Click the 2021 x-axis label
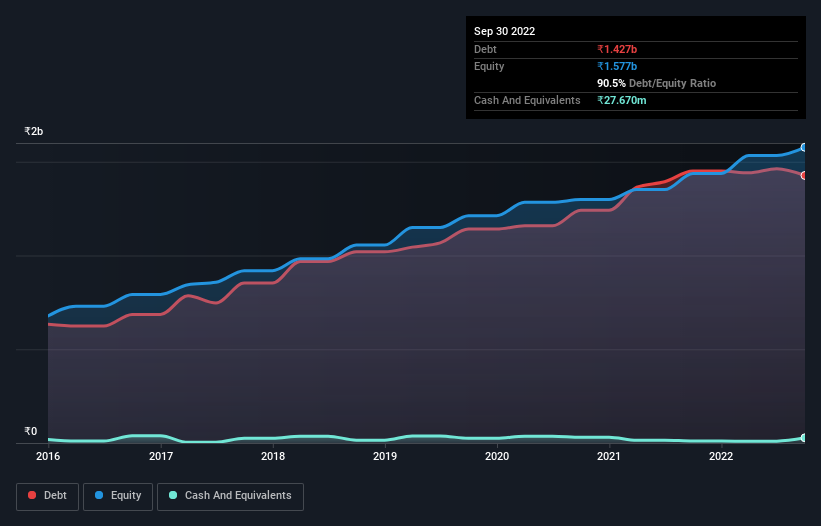The height and width of the screenshot is (526, 821). pos(609,456)
